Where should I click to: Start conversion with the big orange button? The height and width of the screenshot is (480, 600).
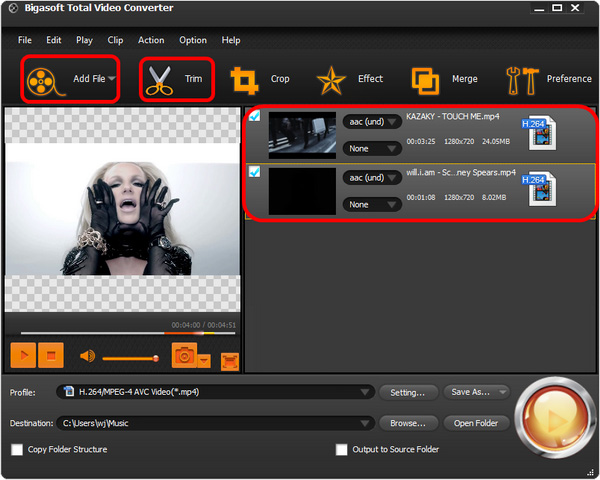pyautogui.click(x=554, y=418)
